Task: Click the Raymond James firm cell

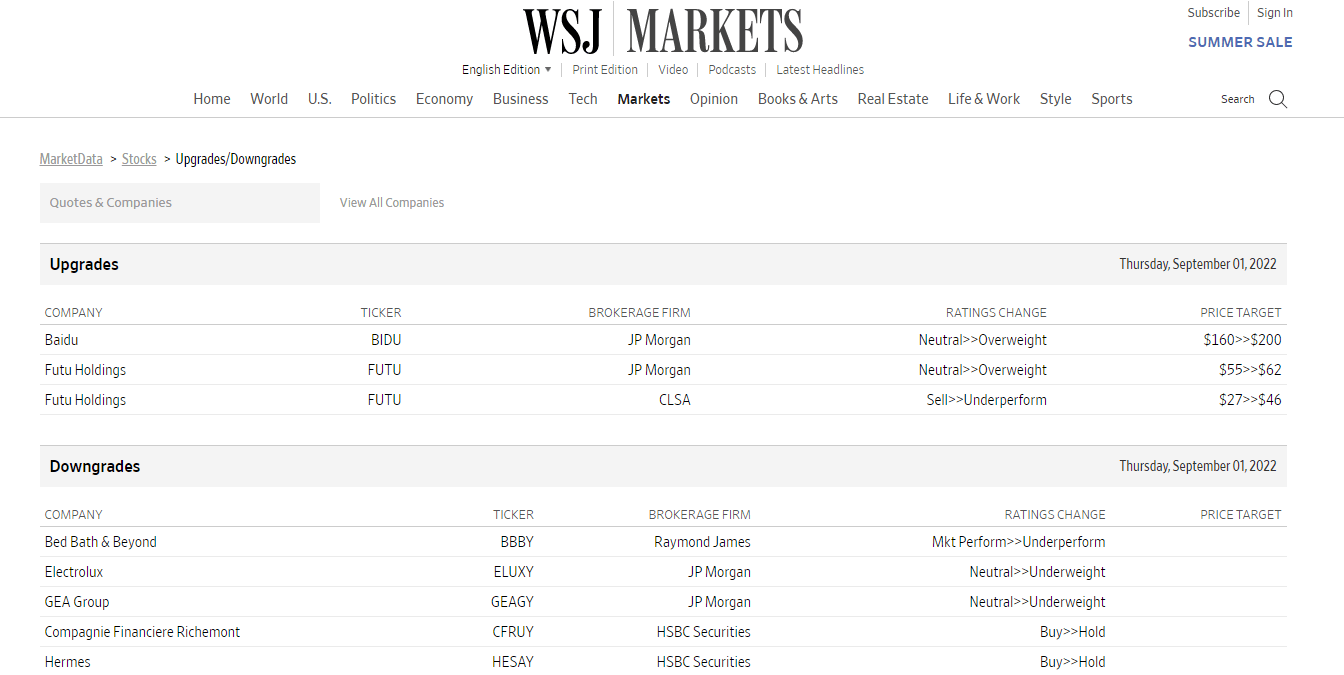Action: point(702,542)
